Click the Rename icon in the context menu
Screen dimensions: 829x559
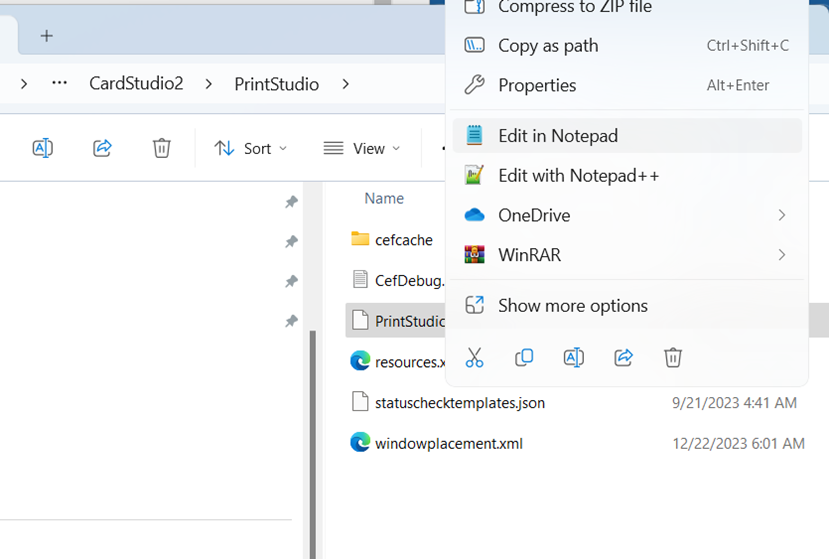574,358
